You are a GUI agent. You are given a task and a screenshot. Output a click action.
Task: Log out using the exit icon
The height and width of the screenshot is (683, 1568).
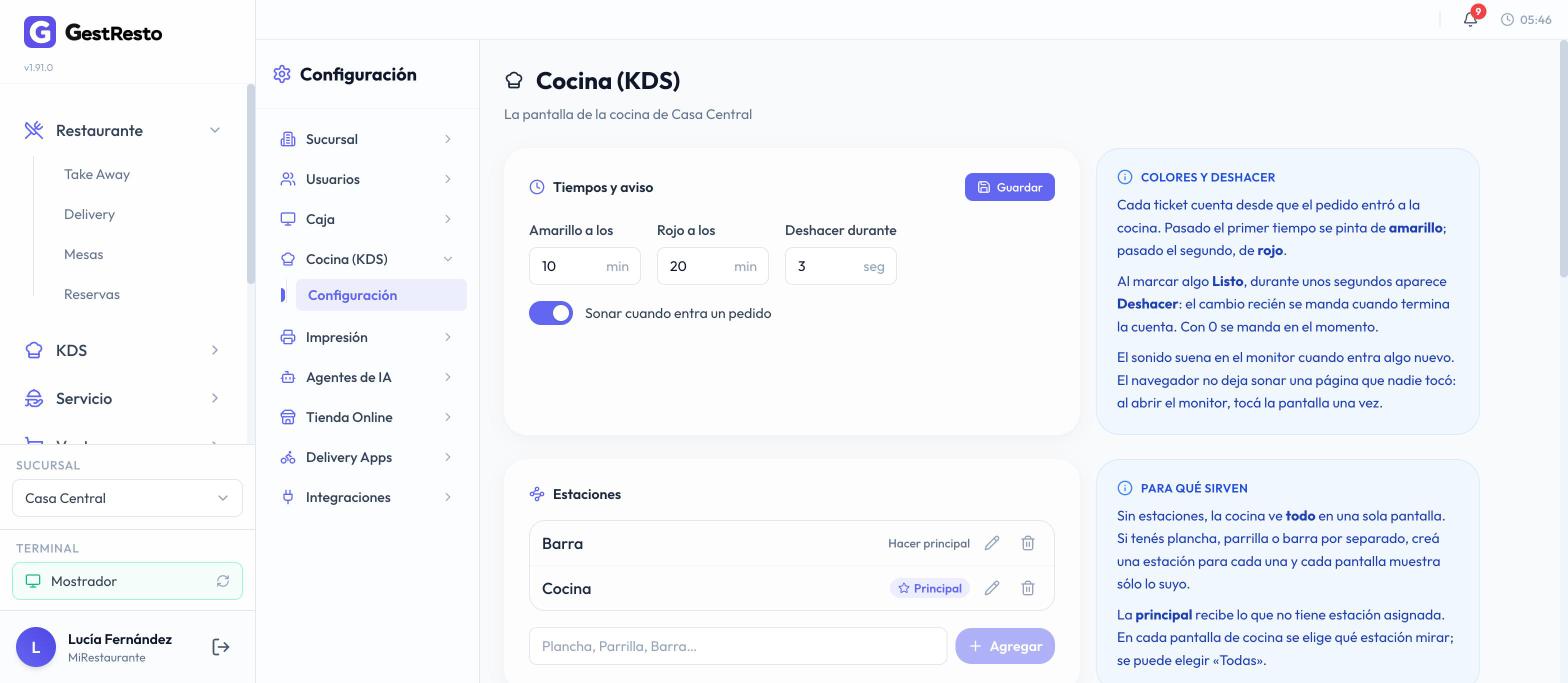pyautogui.click(x=221, y=647)
